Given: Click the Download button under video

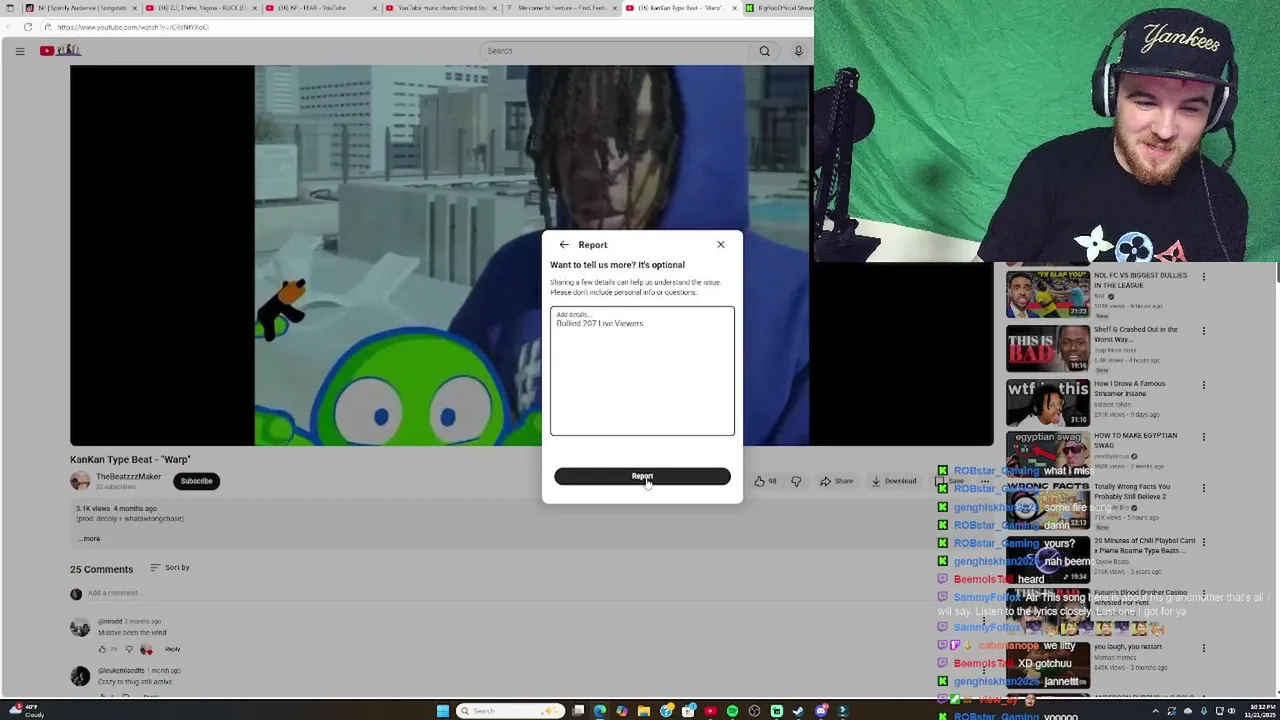Looking at the screenshot, I should pyautogui.click(x=894, y=481).
